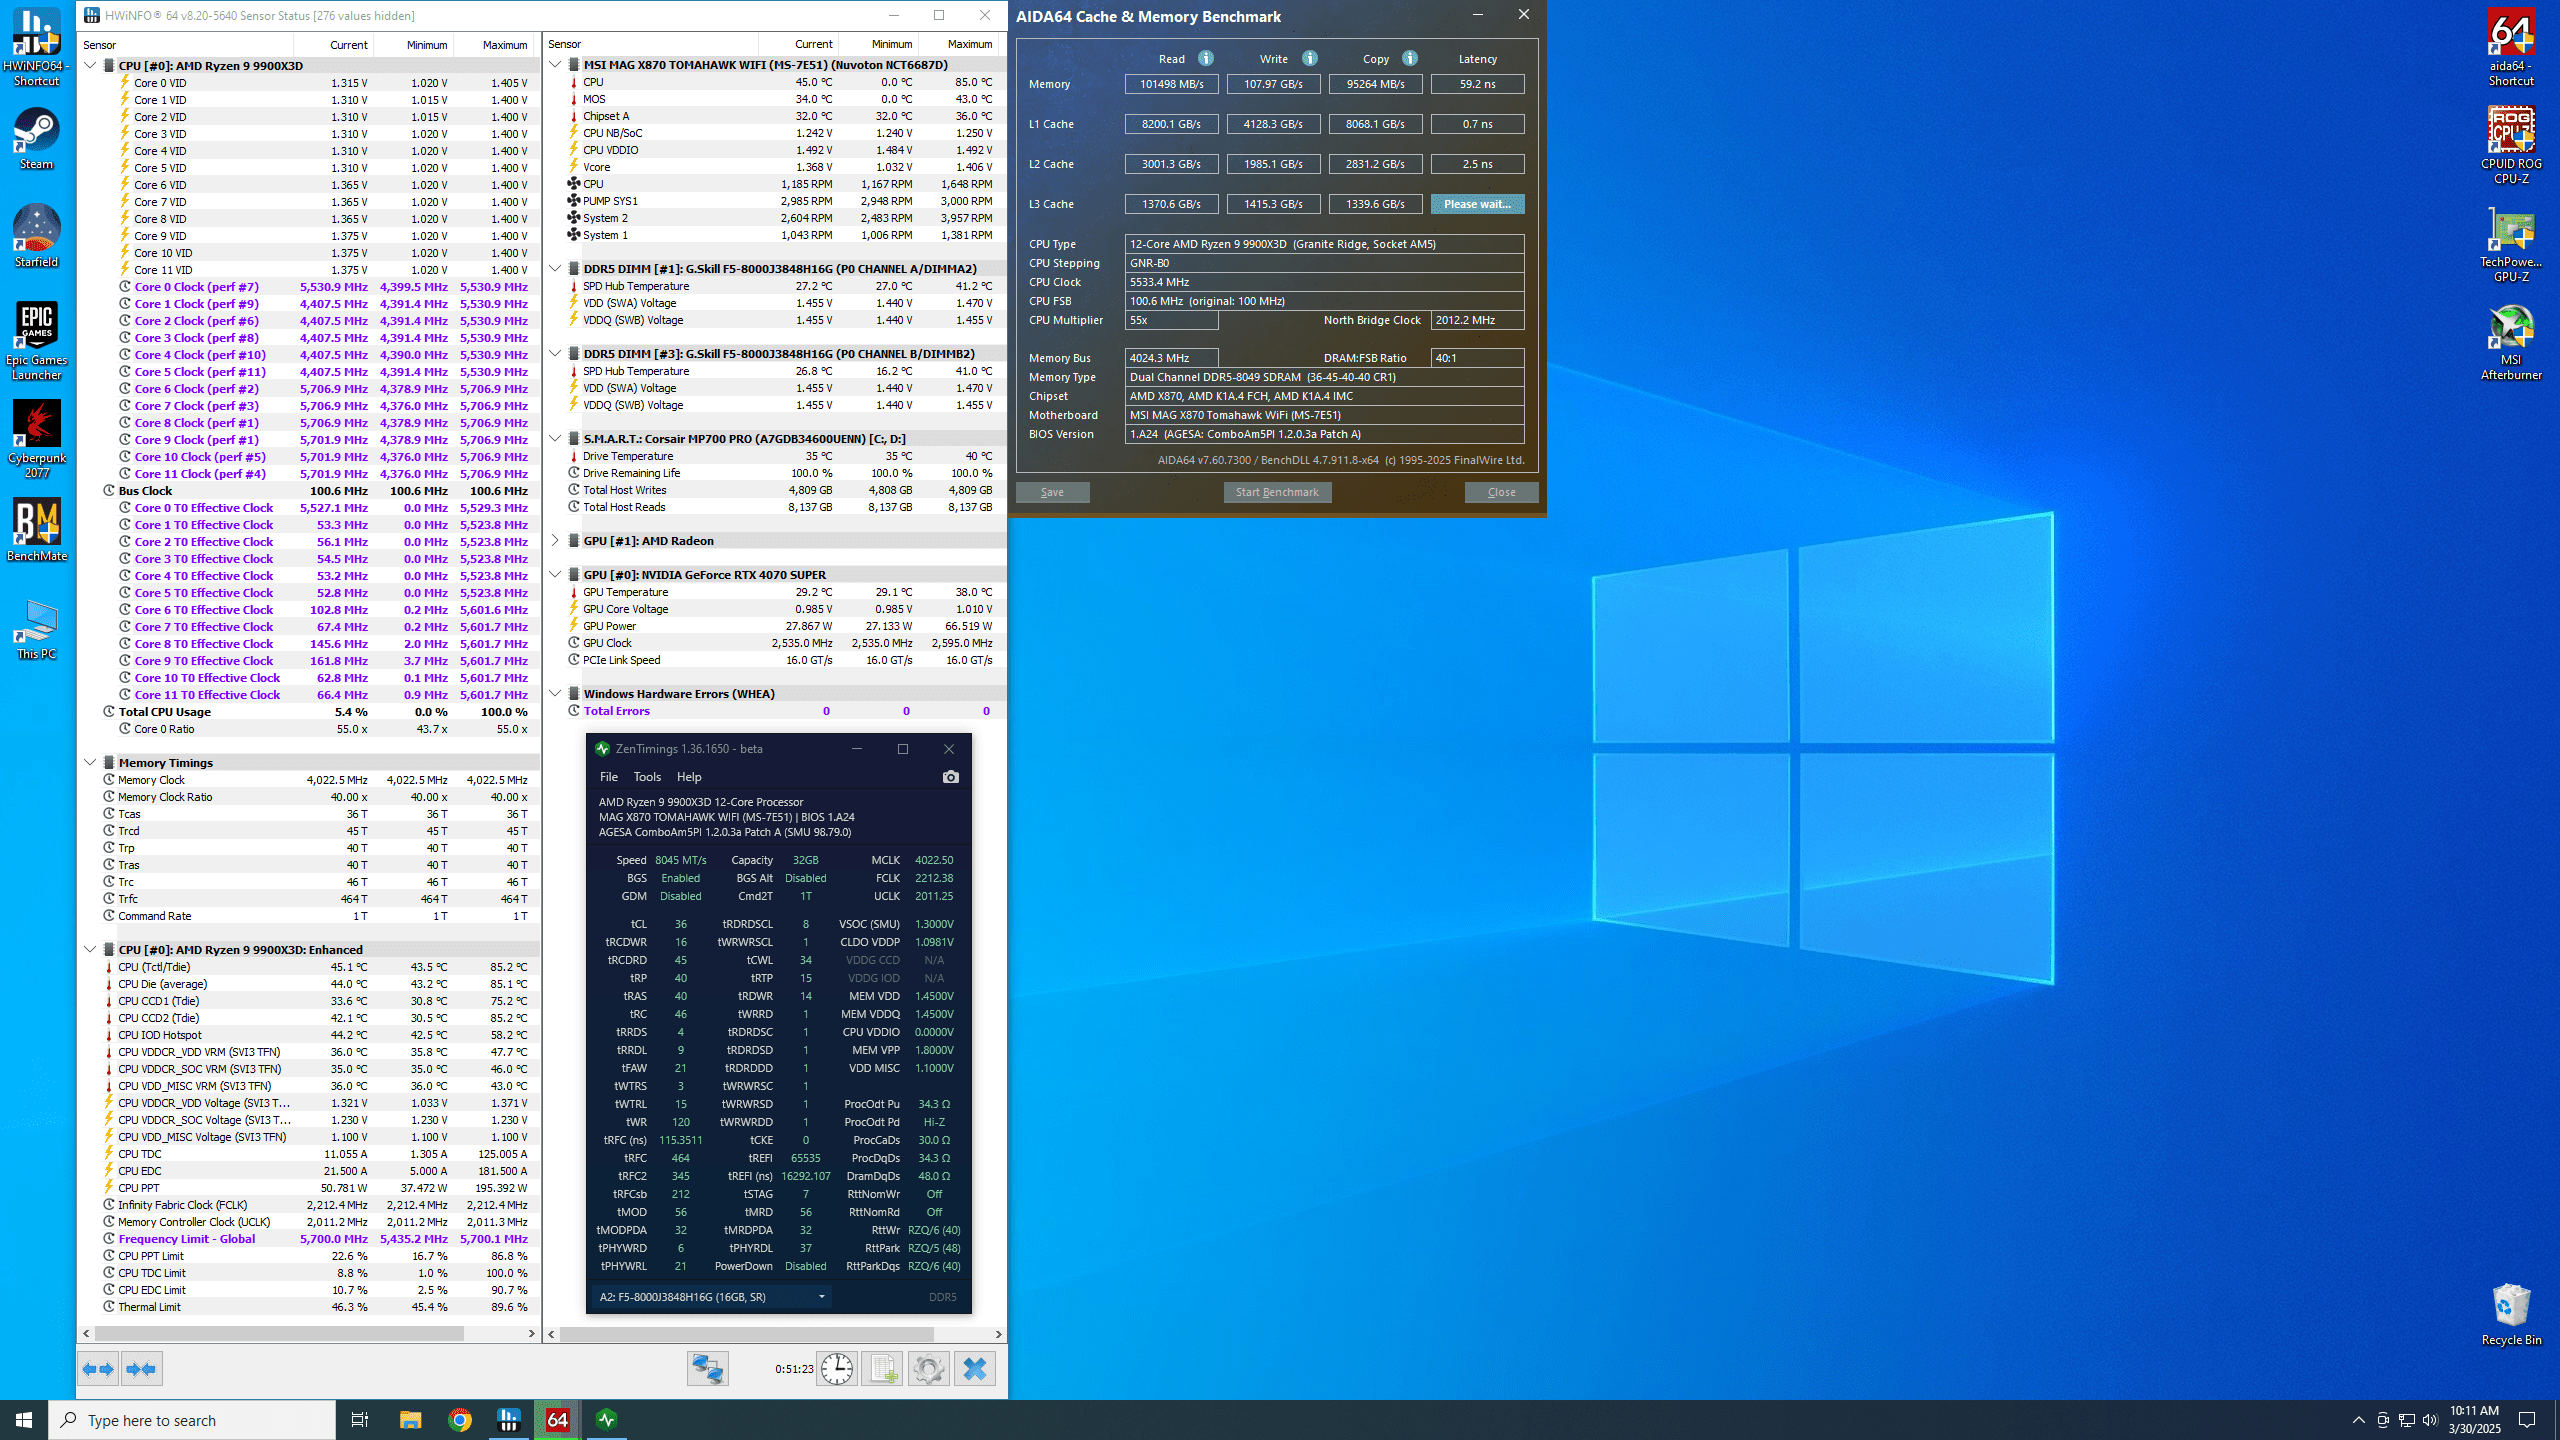Click the Start Benchmark button in AIDA64

coord(1277,492)
